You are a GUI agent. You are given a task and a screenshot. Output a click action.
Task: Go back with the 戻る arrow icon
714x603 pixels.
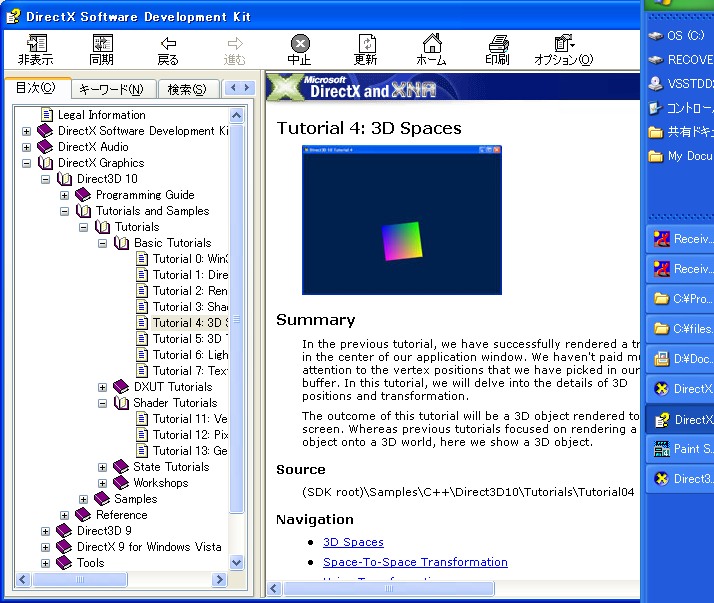[168, 49]
